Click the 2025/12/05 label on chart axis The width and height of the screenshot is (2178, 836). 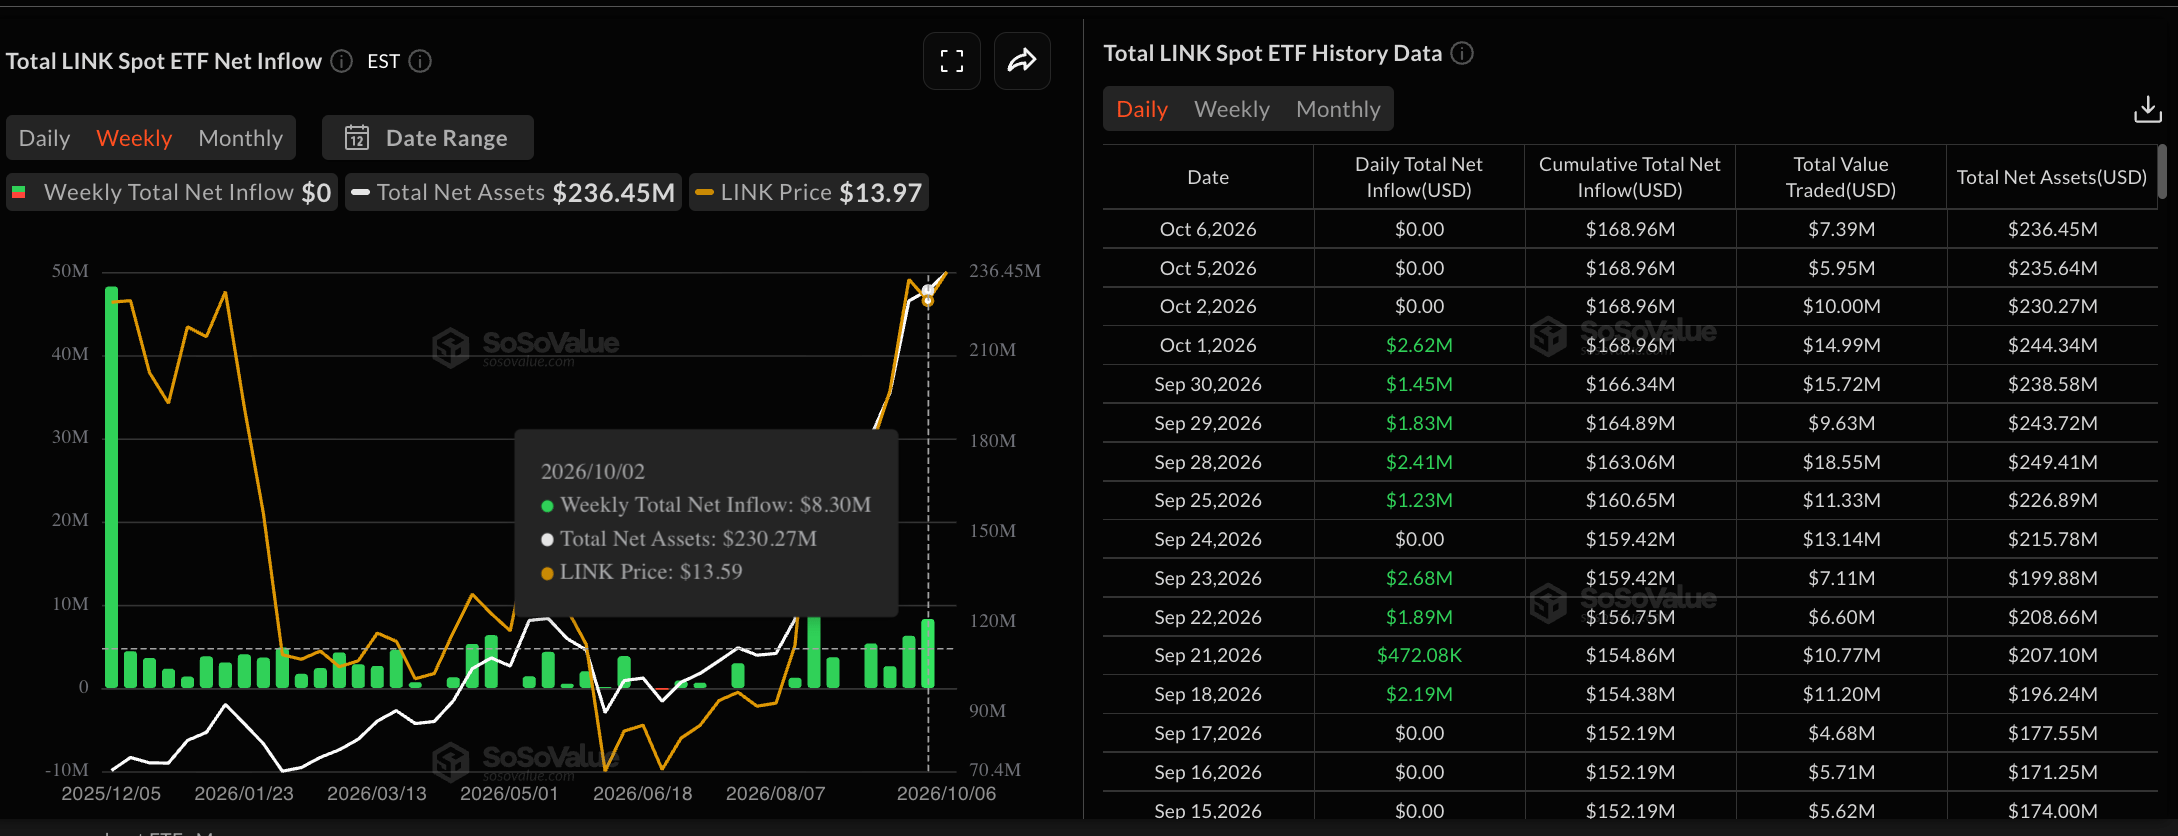[111, 794]
